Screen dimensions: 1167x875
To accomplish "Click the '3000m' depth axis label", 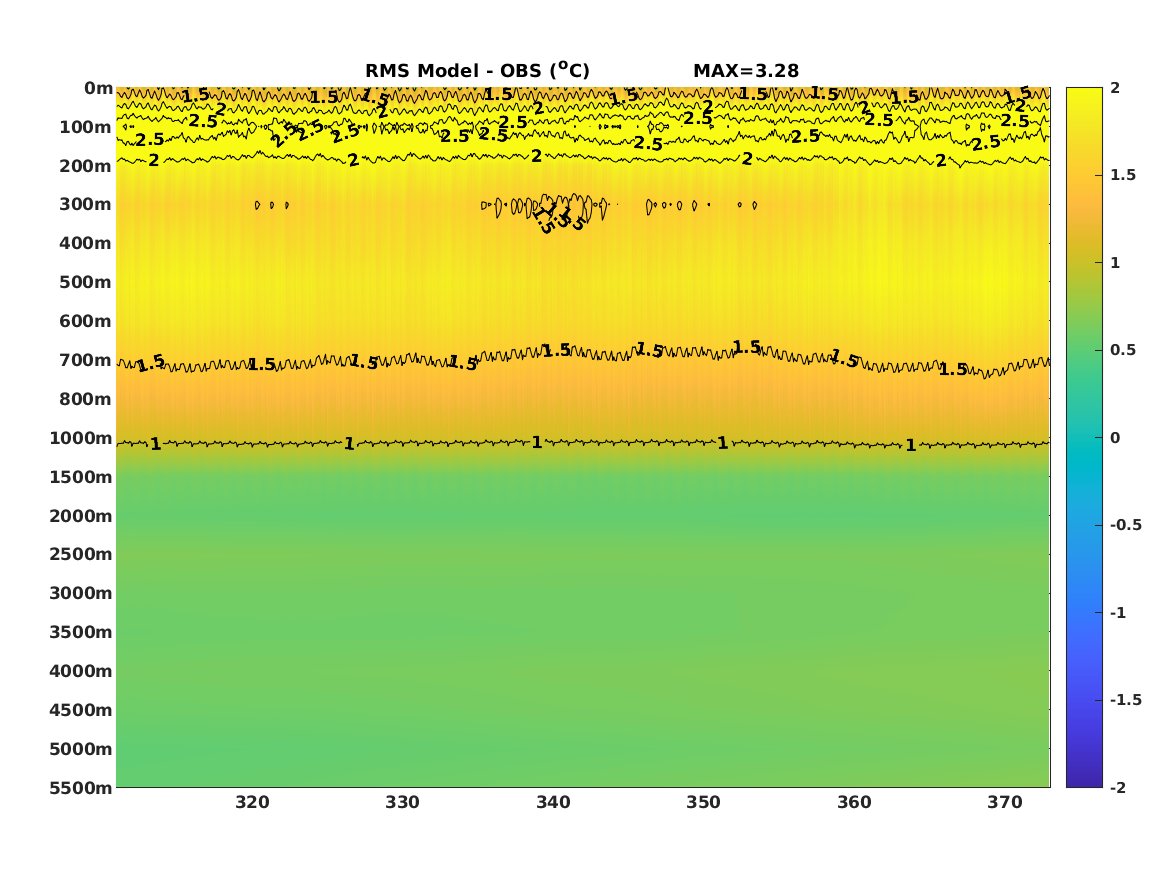I will [81, 593].
